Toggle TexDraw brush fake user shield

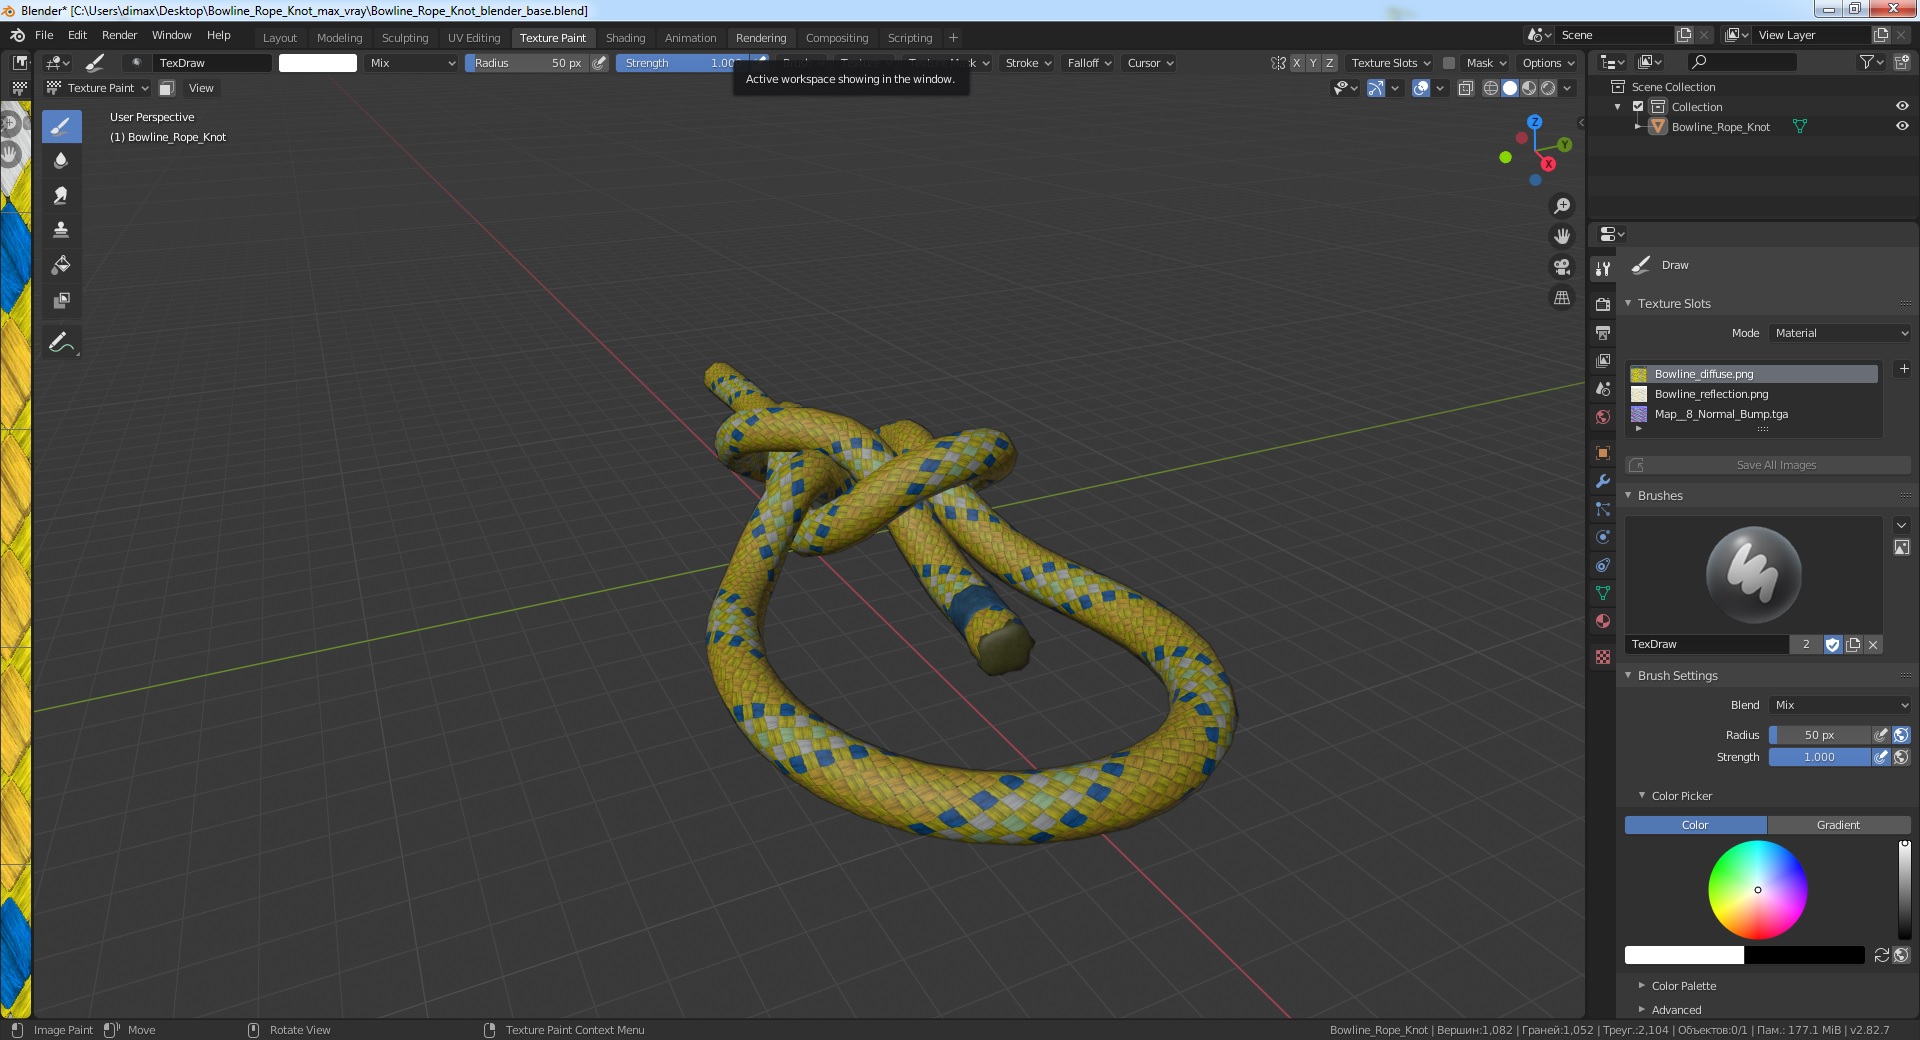(x=1833, y=645)
